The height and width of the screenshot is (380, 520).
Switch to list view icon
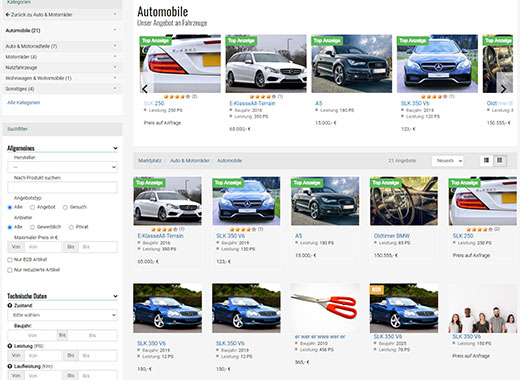pos(486,161)
